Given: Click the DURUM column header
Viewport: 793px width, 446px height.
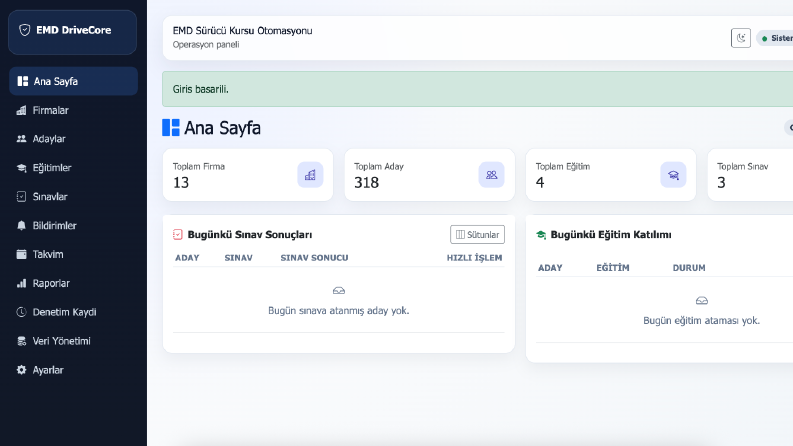Looking at the screenshot, I should pyautogui.click(x=689, y=268).
